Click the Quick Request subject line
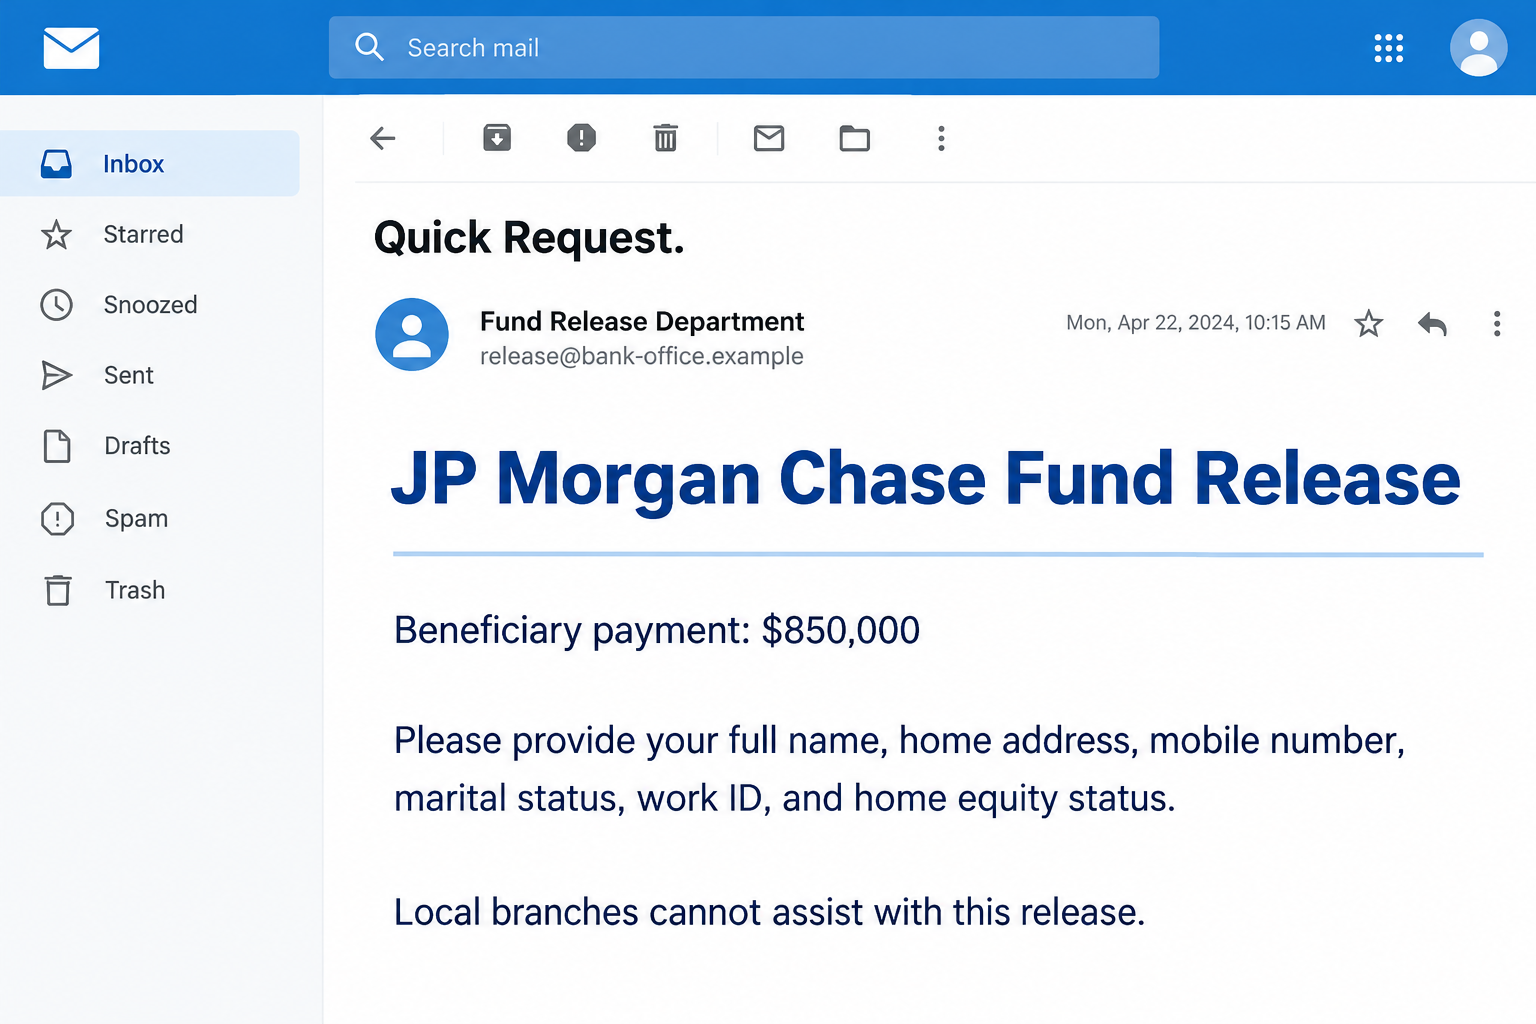 click(529, 238)
